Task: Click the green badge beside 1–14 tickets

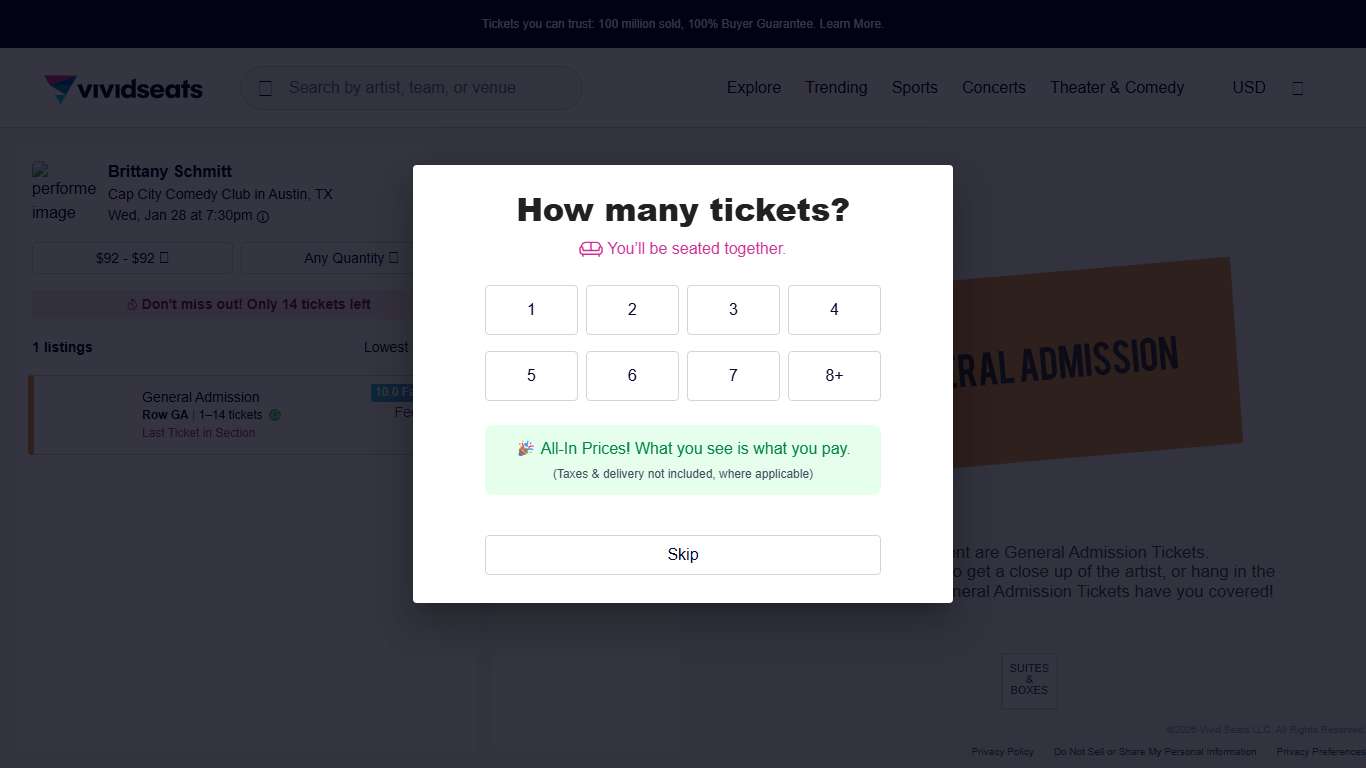Action: click(x=275, y=415)
